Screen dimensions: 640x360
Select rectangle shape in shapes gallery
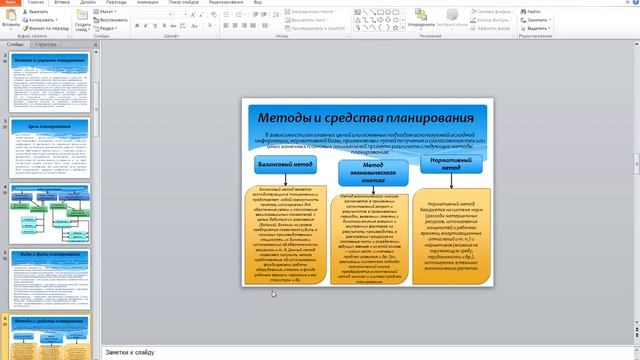[x=380, y=12]
